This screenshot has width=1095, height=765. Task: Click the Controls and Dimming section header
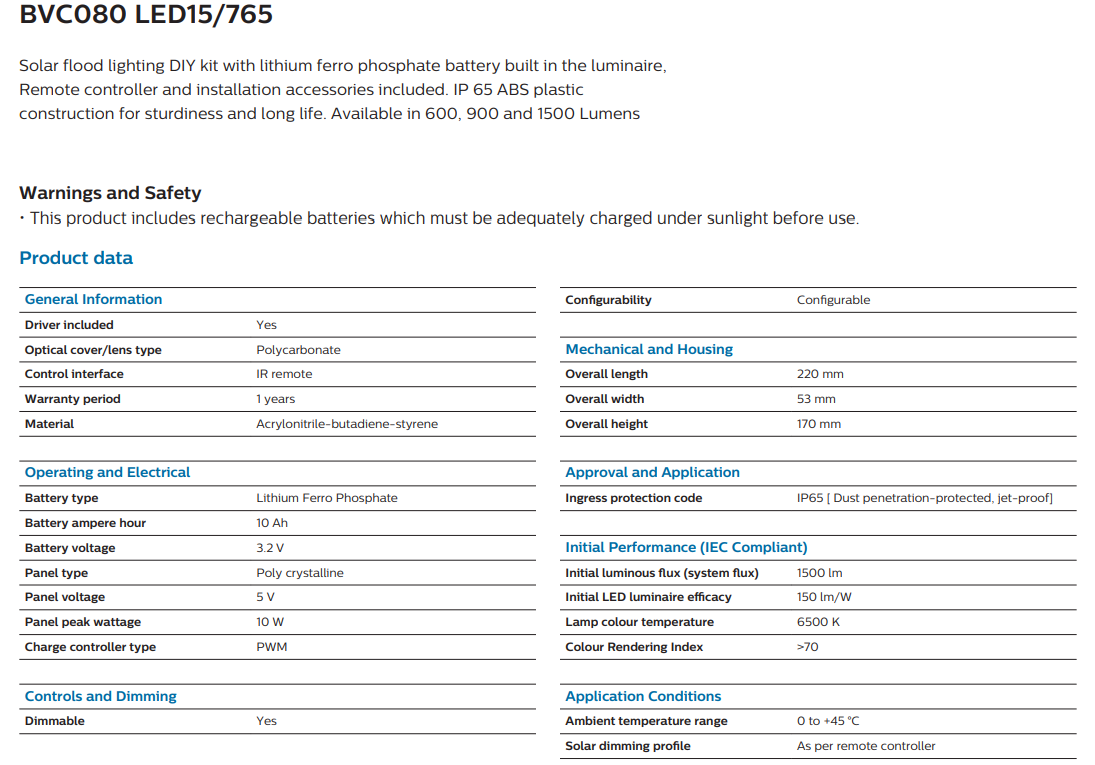[100, 696]
